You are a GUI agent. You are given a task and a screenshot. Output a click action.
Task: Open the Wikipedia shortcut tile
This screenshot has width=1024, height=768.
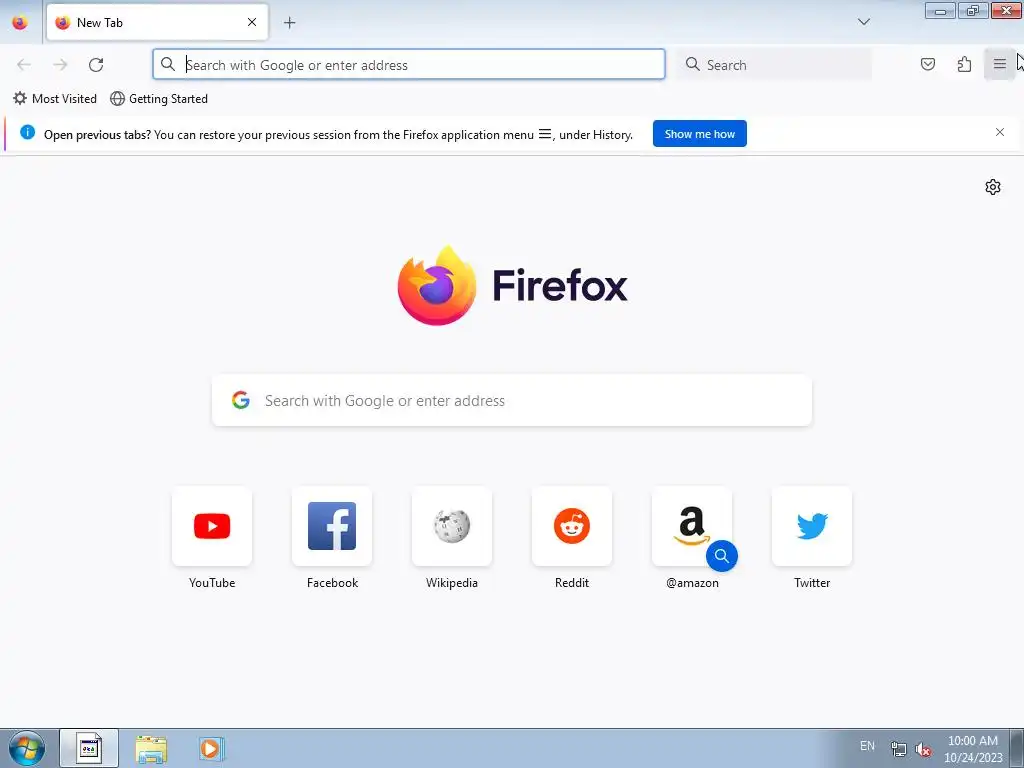point(452,526)
